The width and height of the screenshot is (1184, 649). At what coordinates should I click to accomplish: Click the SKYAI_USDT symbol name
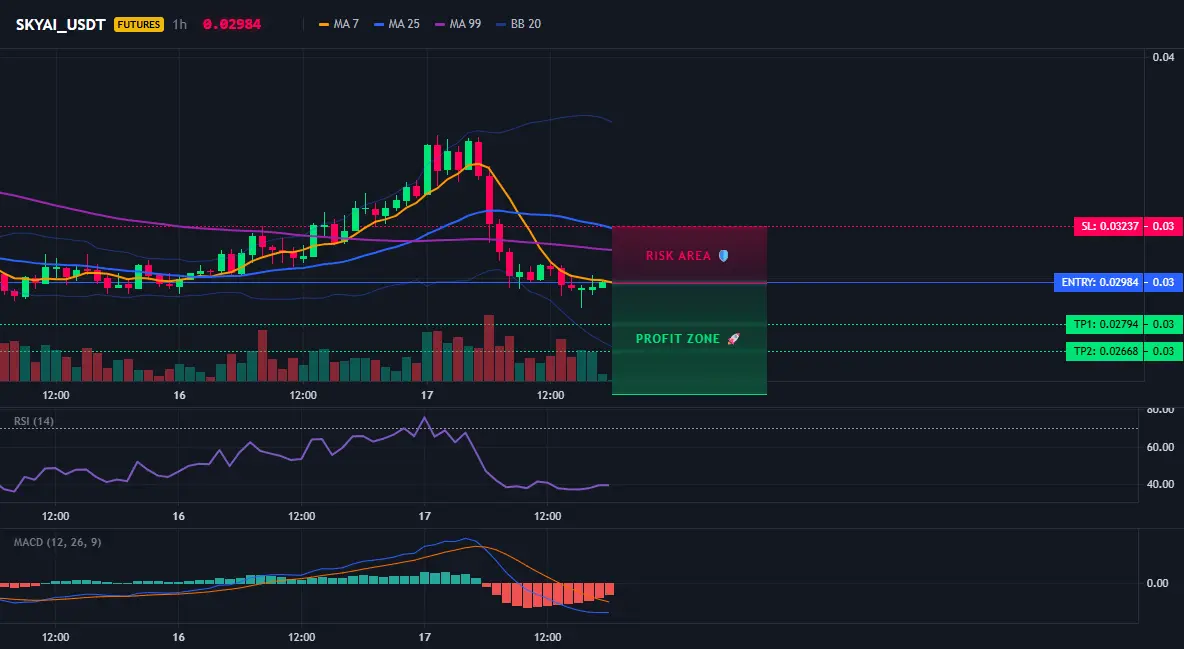(60, 24)
